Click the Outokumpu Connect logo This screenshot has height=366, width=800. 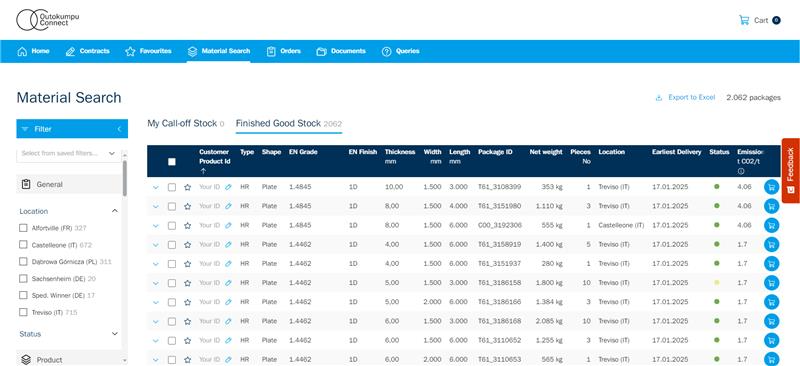(47, 20)
